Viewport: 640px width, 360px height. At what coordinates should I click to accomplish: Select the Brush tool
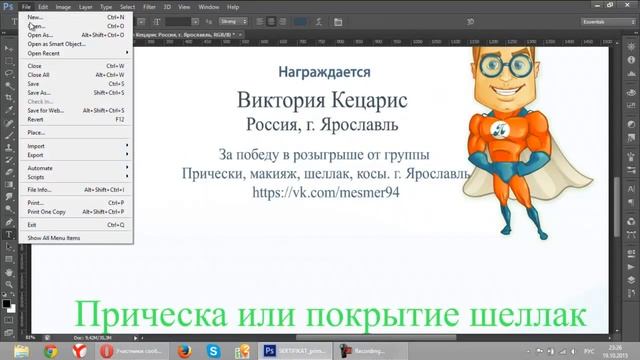[x=9, y=135]
